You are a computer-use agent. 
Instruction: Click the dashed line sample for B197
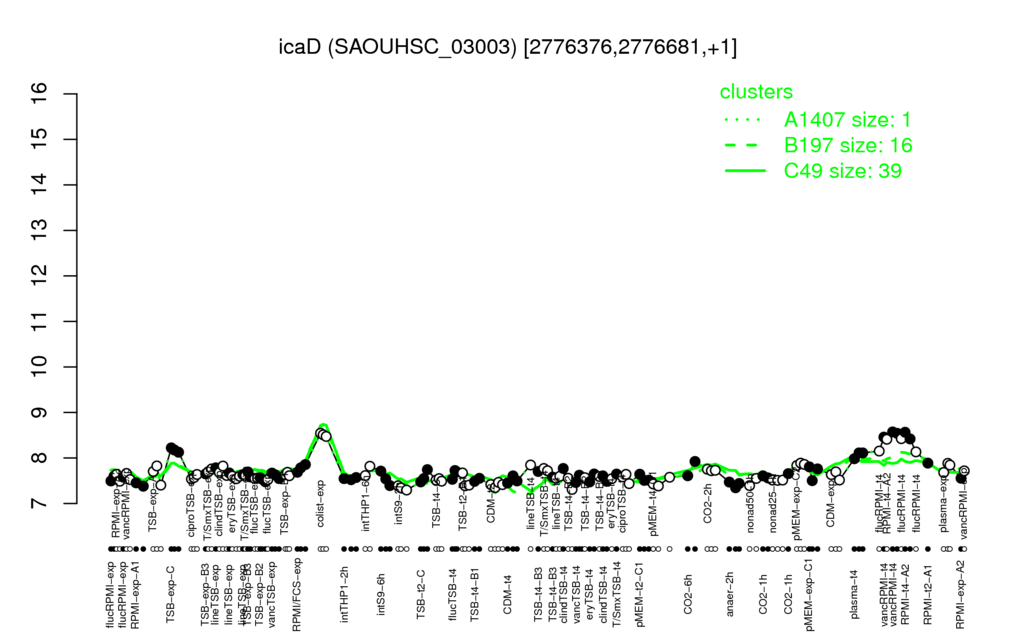(x=744, y=145)
